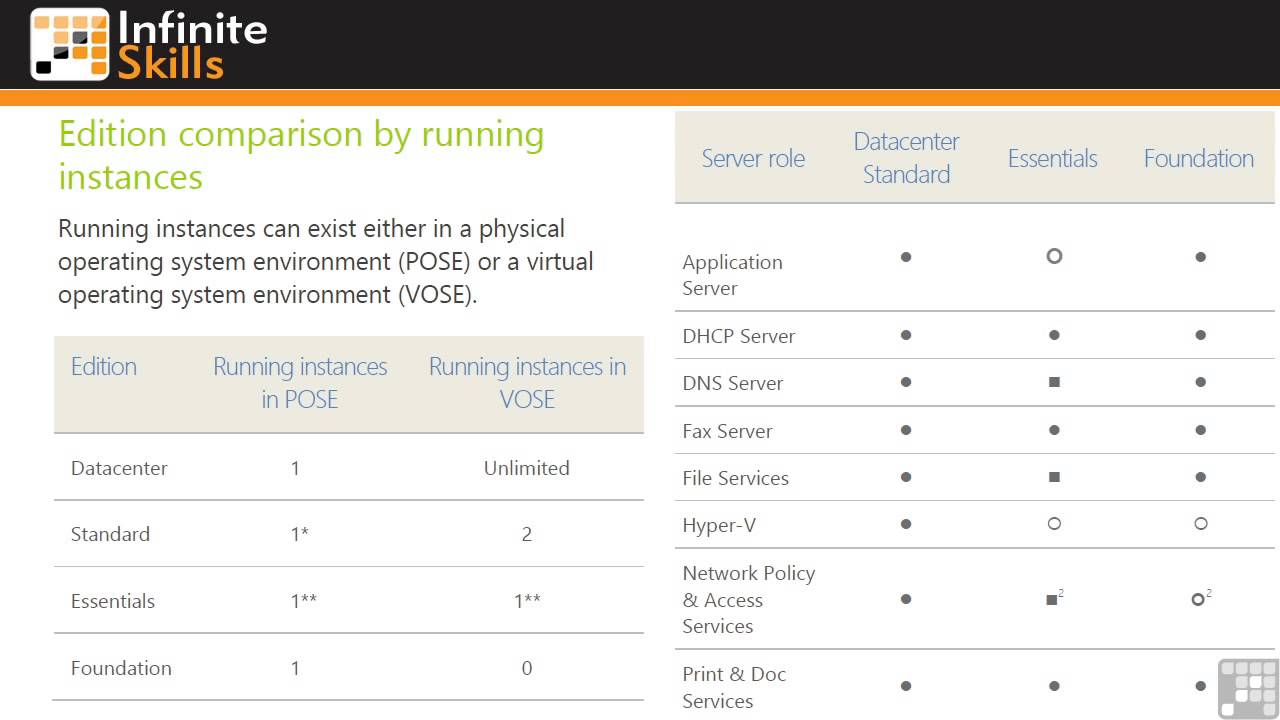Screen dimensions: 1280x720
Task: Click the 'Unlimited' VOSE value
Action: pyautogui.click(x=527, y=468)
